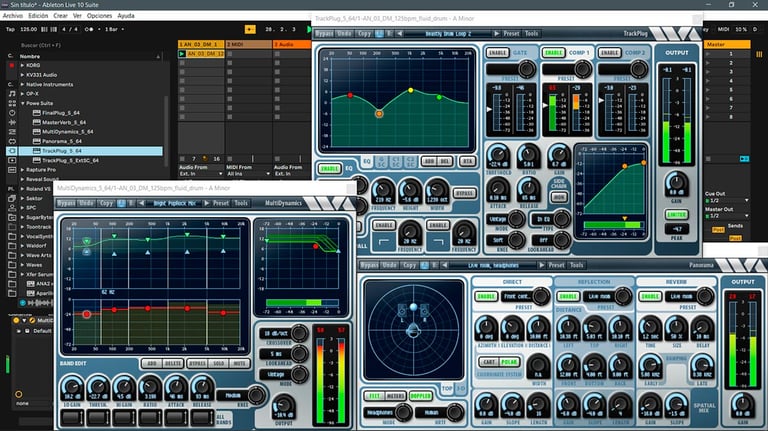768x431 pixels.
Task: Select Panorama_5_64 in browser
Action: click(62, 141)
